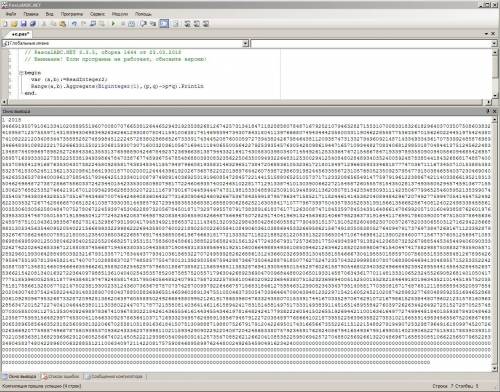Click the Step Into debug icon

pyautogui.click(x=153, y=24)
